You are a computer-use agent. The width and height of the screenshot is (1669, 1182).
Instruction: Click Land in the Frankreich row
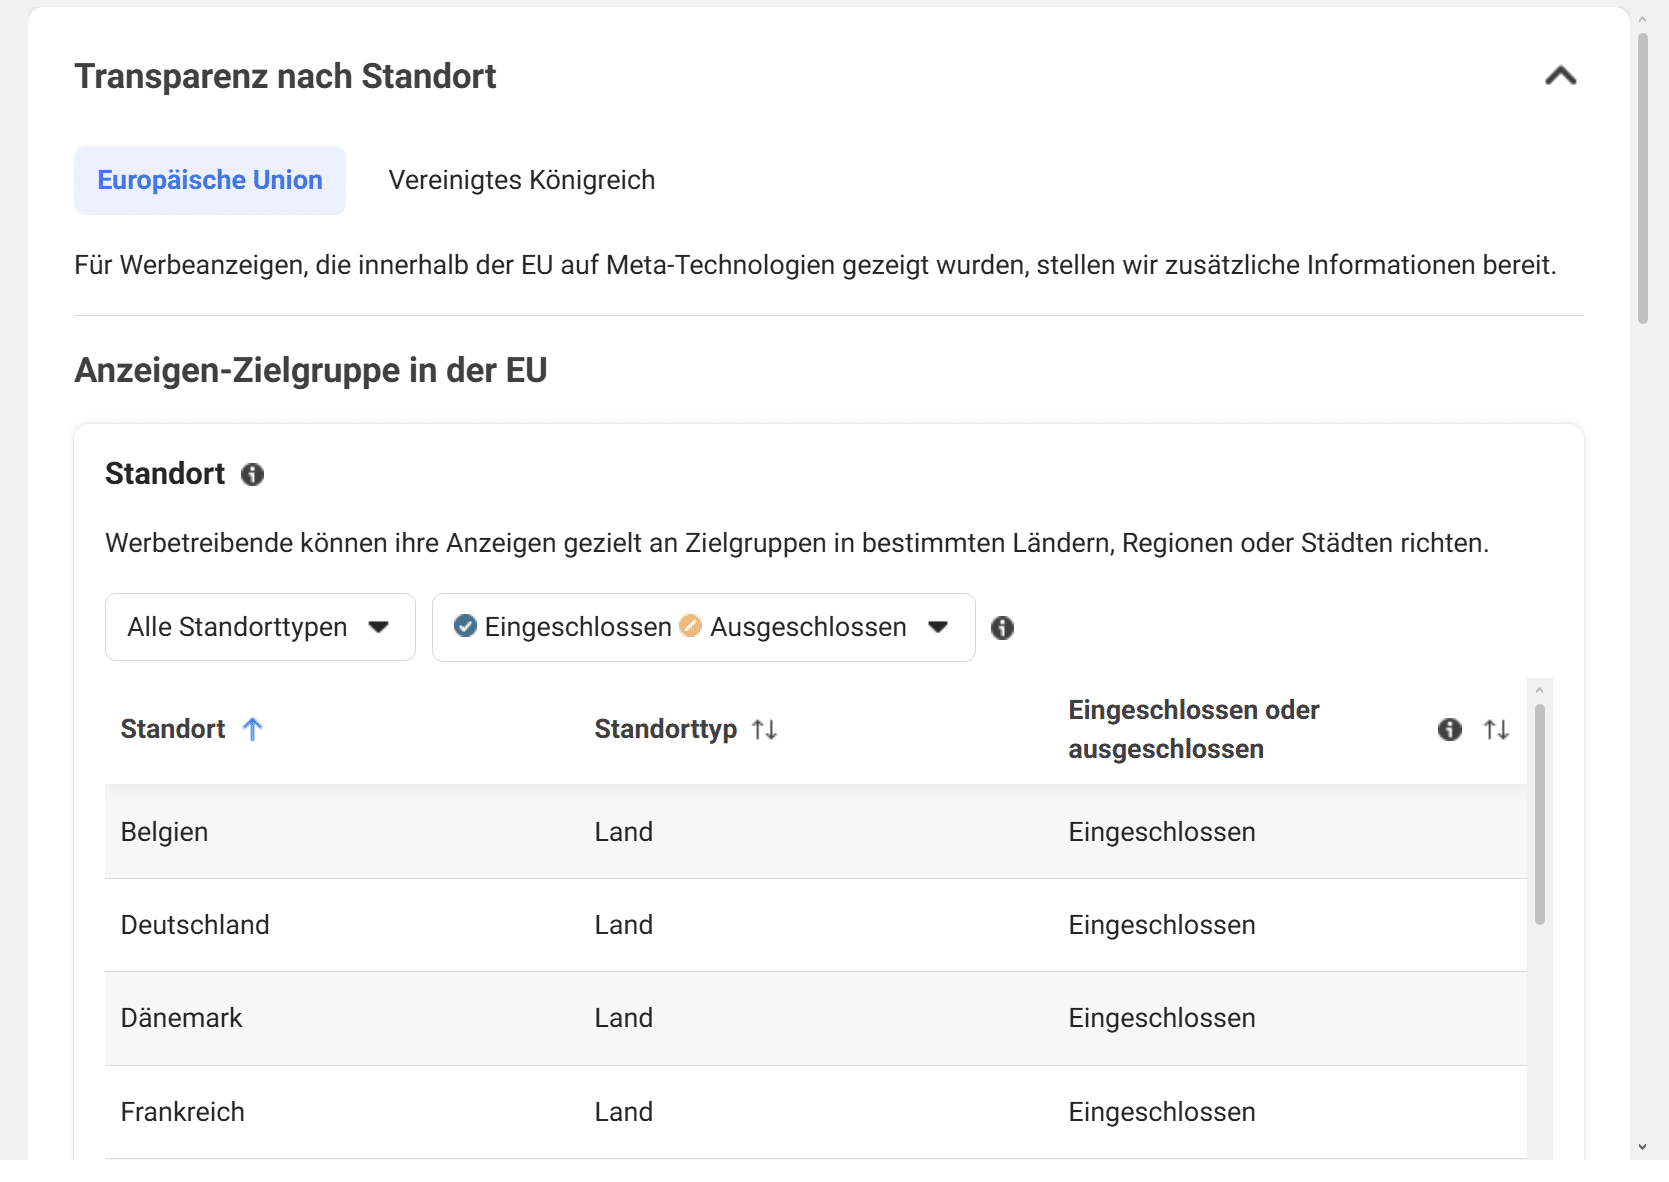click(x=623, y=1112)
